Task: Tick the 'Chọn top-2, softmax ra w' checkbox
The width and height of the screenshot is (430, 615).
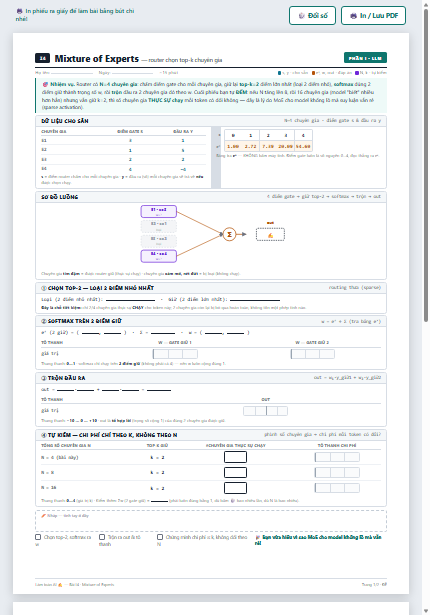Action: pos(38,537)
